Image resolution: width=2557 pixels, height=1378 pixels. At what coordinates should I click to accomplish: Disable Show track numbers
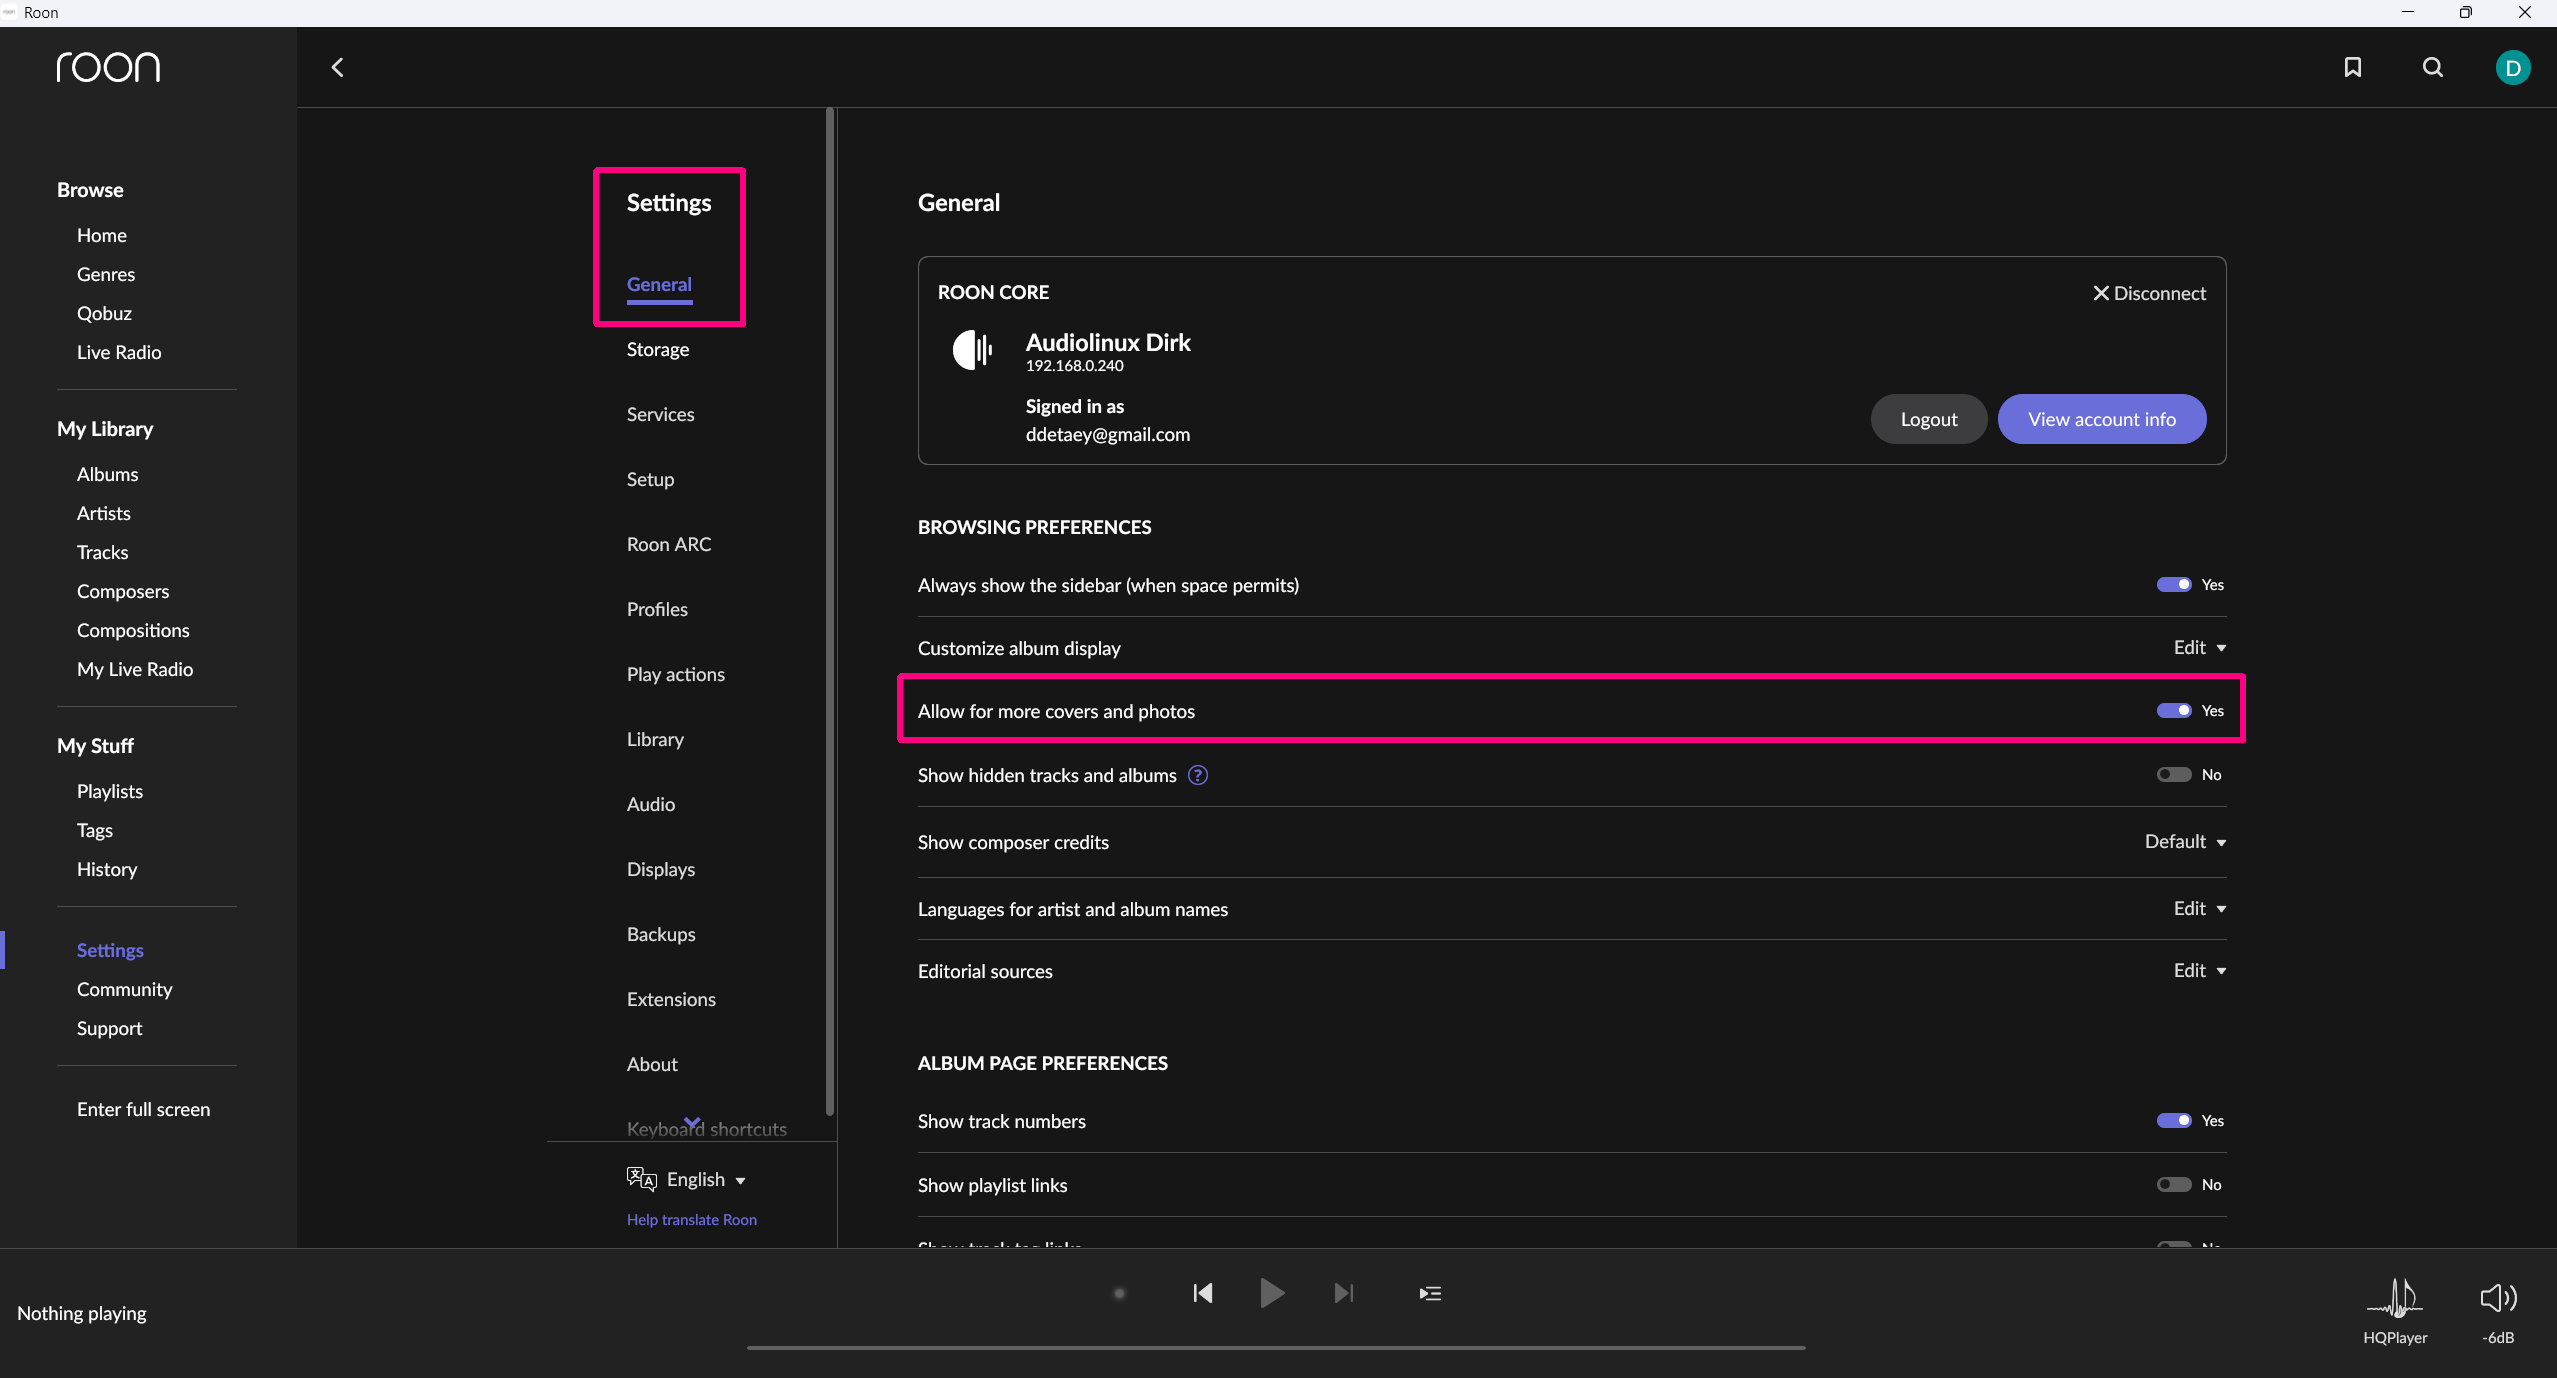point(2173,1121)
